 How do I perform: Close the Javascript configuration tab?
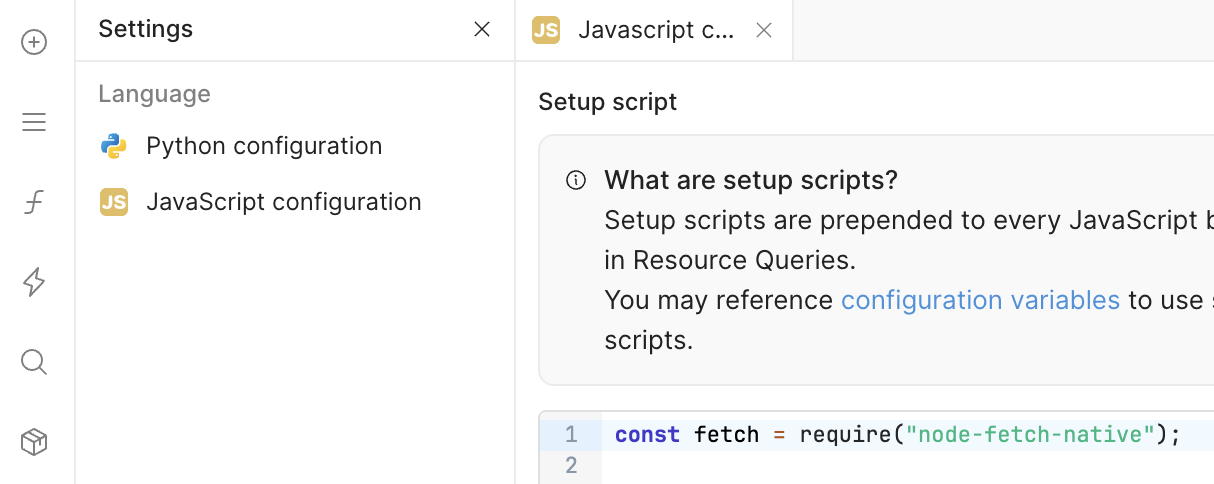pyautogui.click(x=764, y=30)
